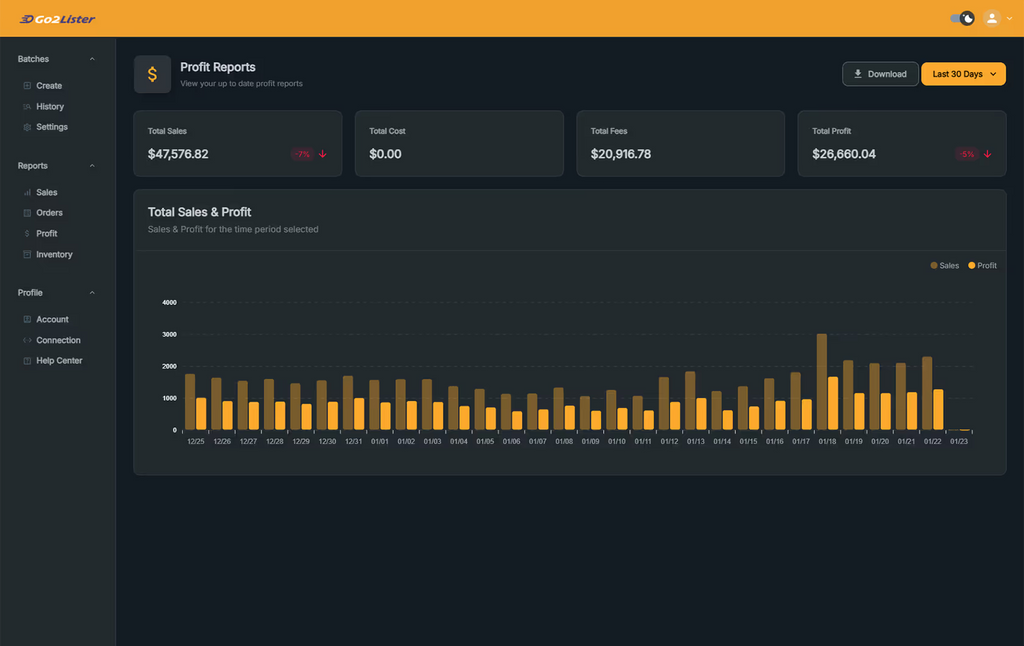Go to Account in Profile menu

[52, 320]
